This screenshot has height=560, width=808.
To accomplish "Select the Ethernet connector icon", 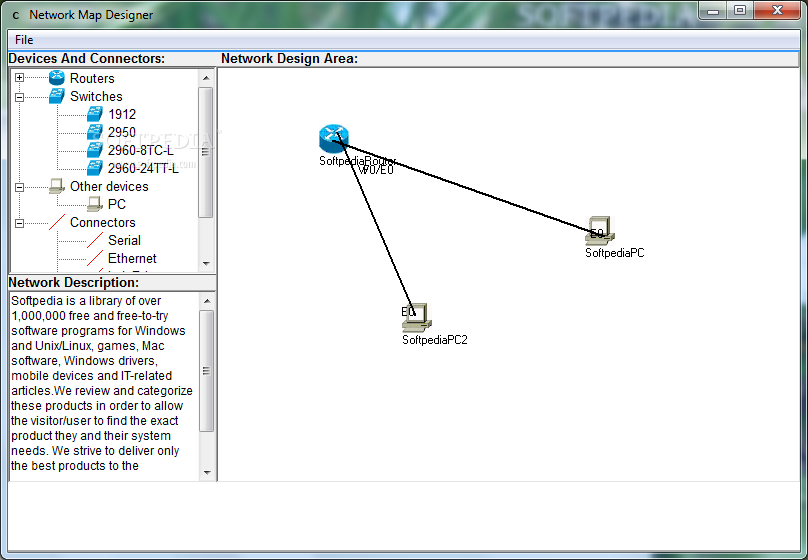I will (95, 258).
